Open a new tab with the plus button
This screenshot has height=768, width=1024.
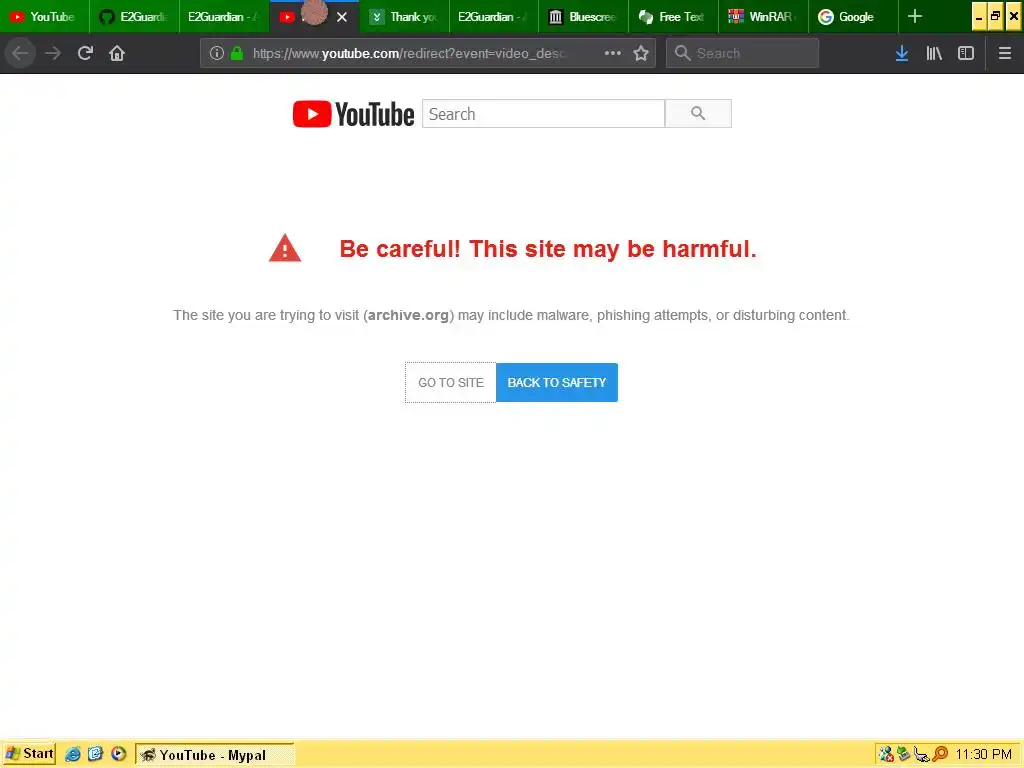[x=915, y=16]
